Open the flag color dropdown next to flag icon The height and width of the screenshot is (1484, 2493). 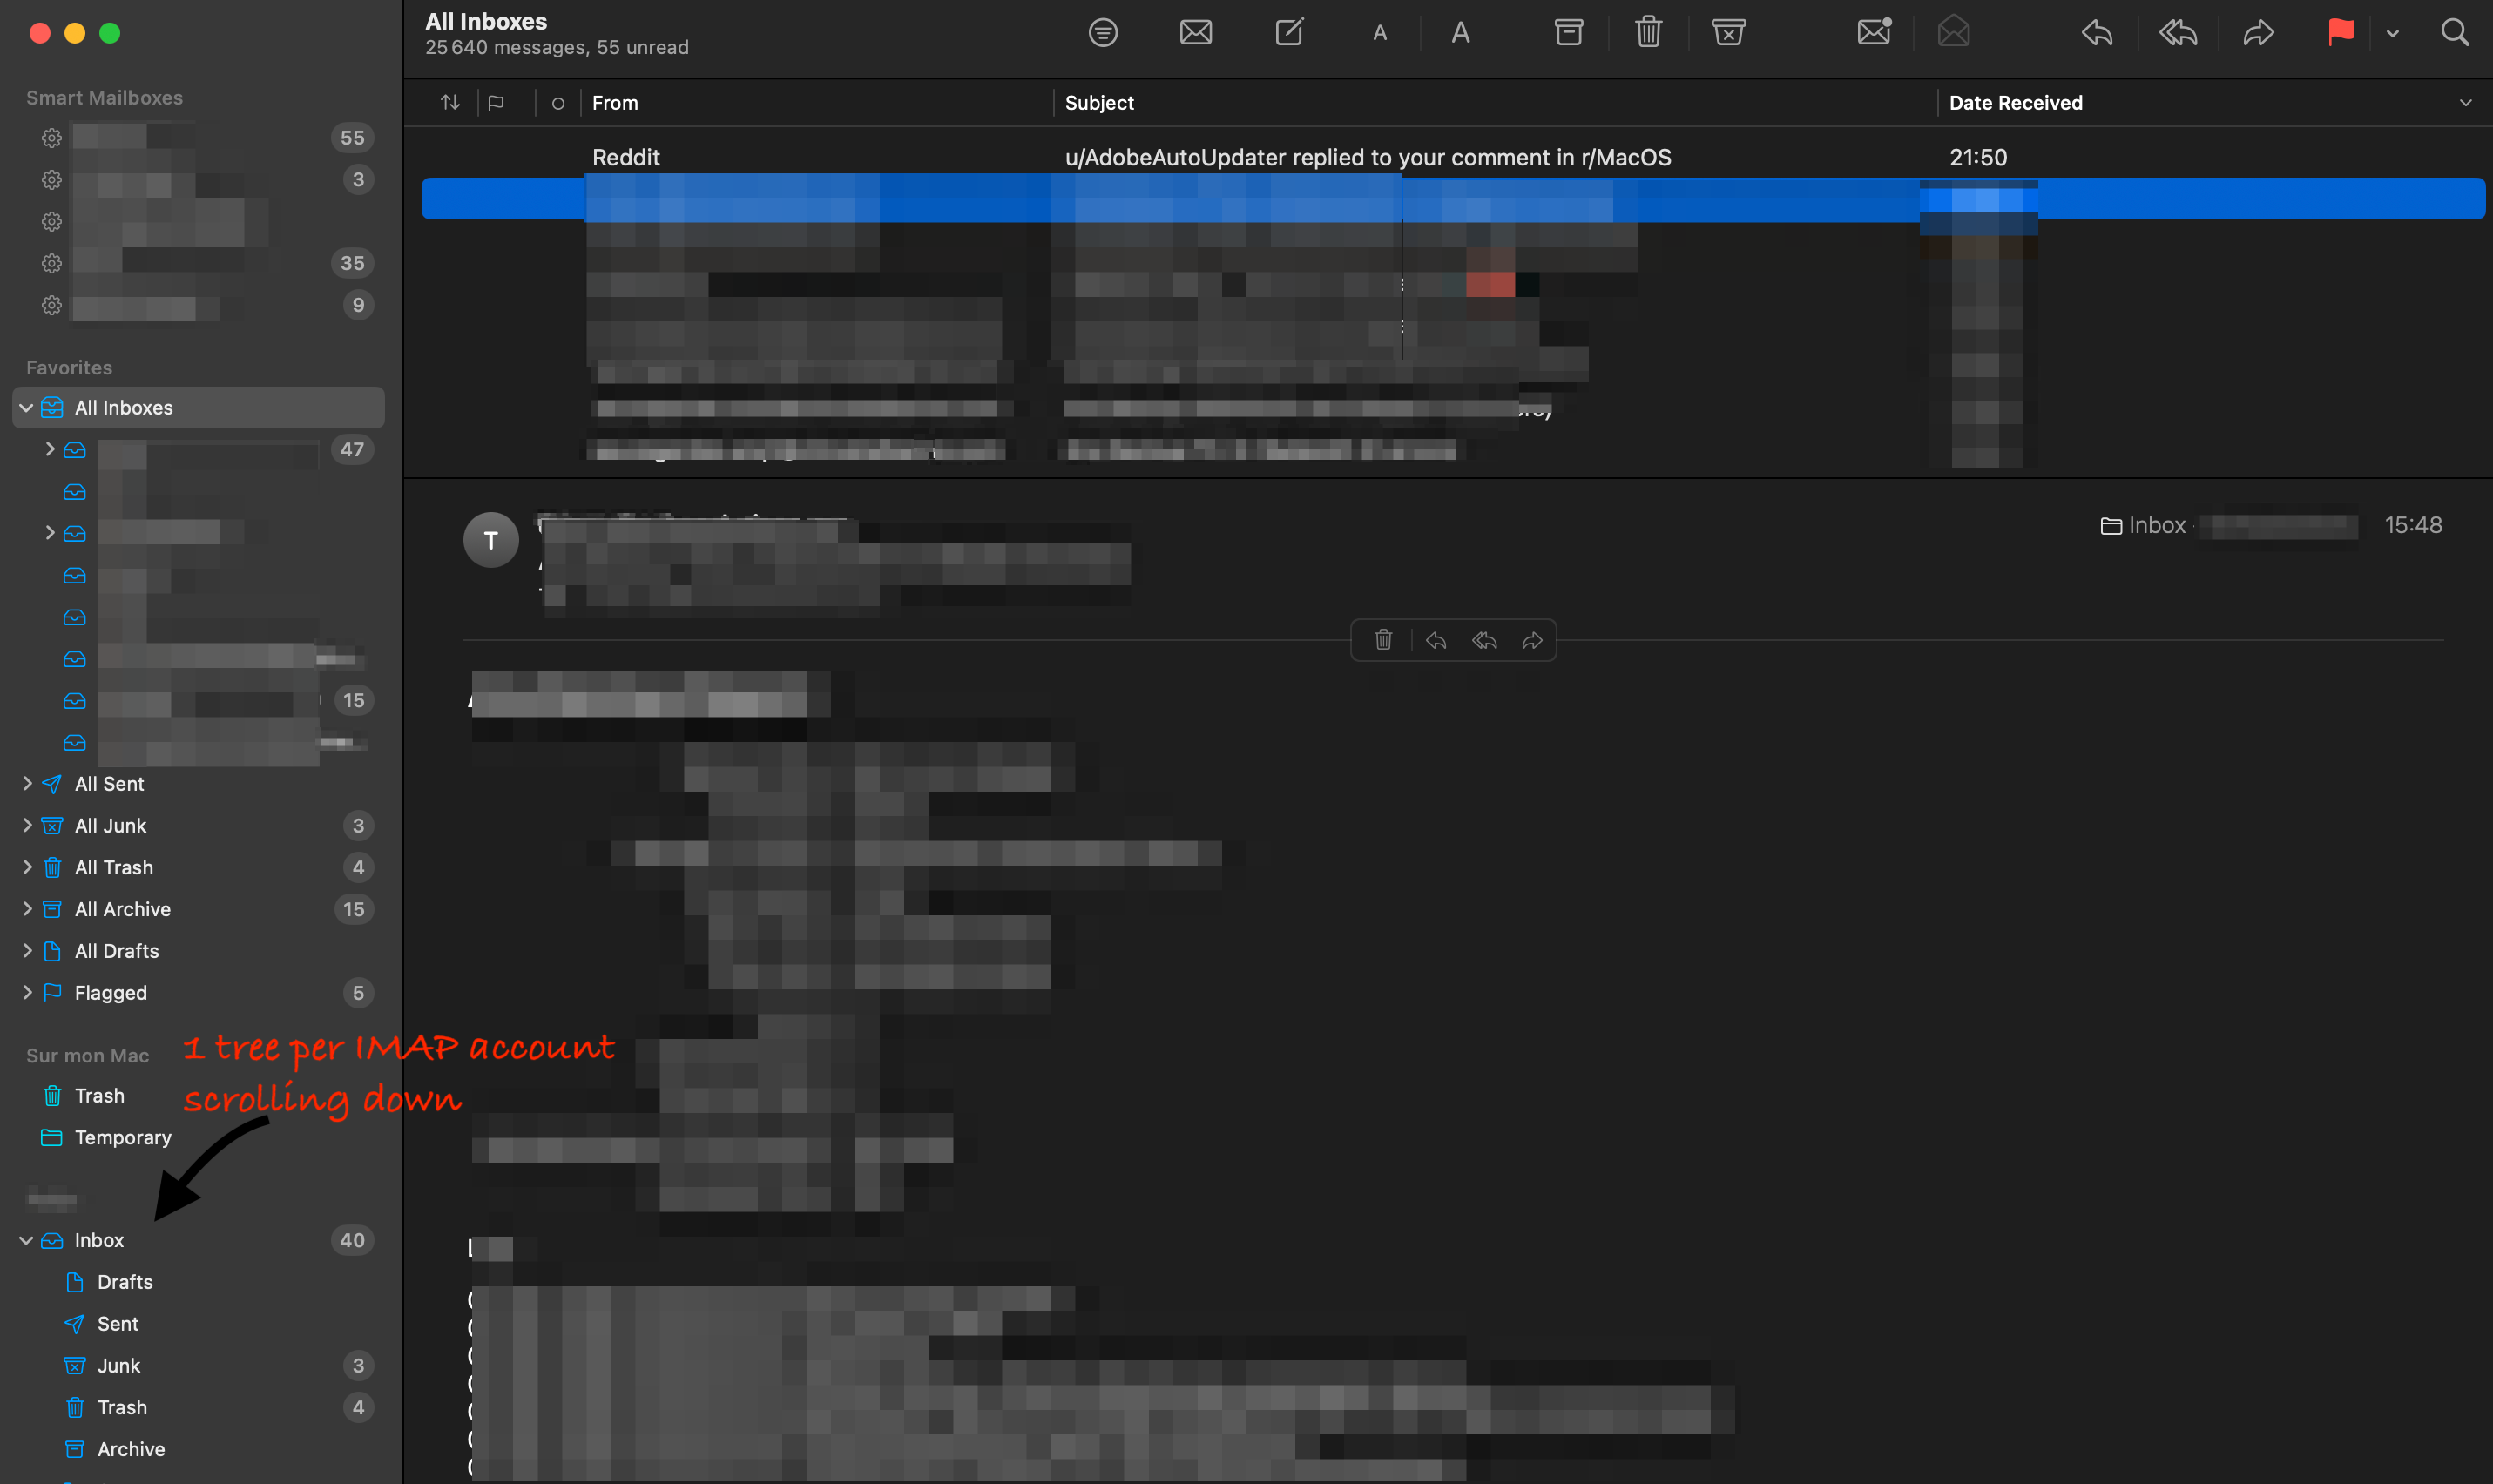[2391, 32]
